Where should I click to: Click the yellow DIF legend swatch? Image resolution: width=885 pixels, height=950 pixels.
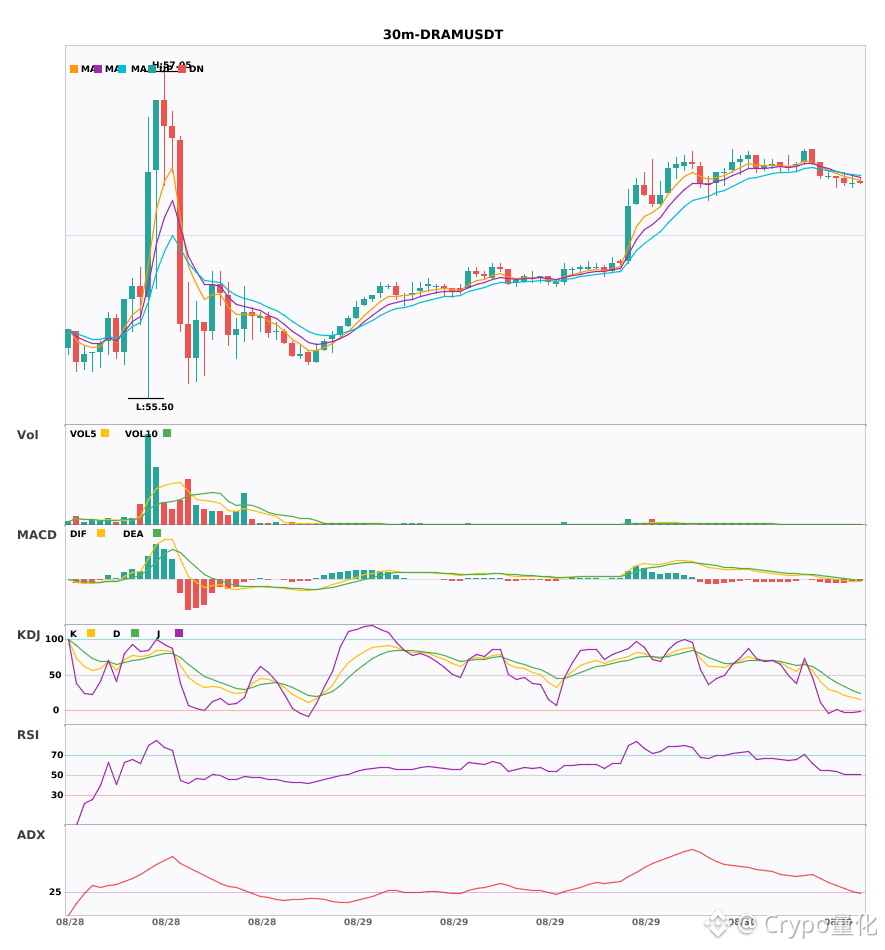[101, 533]
